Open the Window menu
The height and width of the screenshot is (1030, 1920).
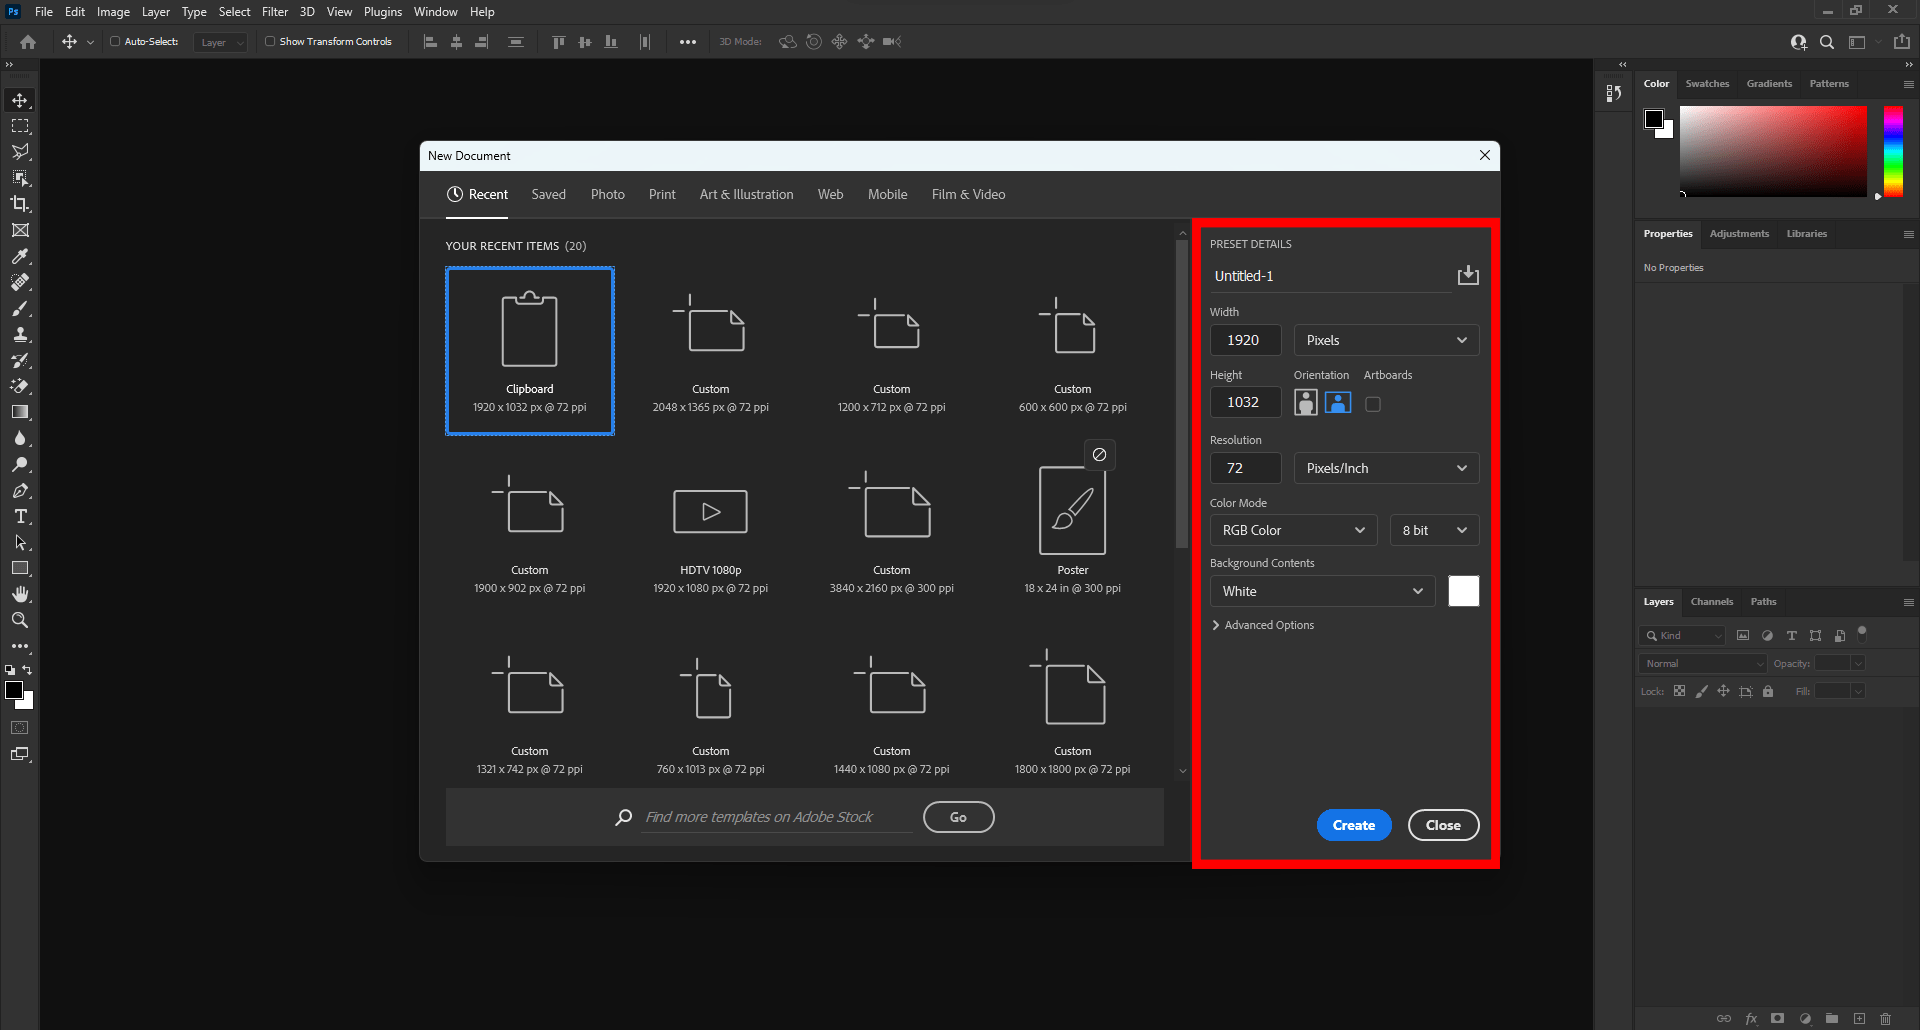[435, 12]
